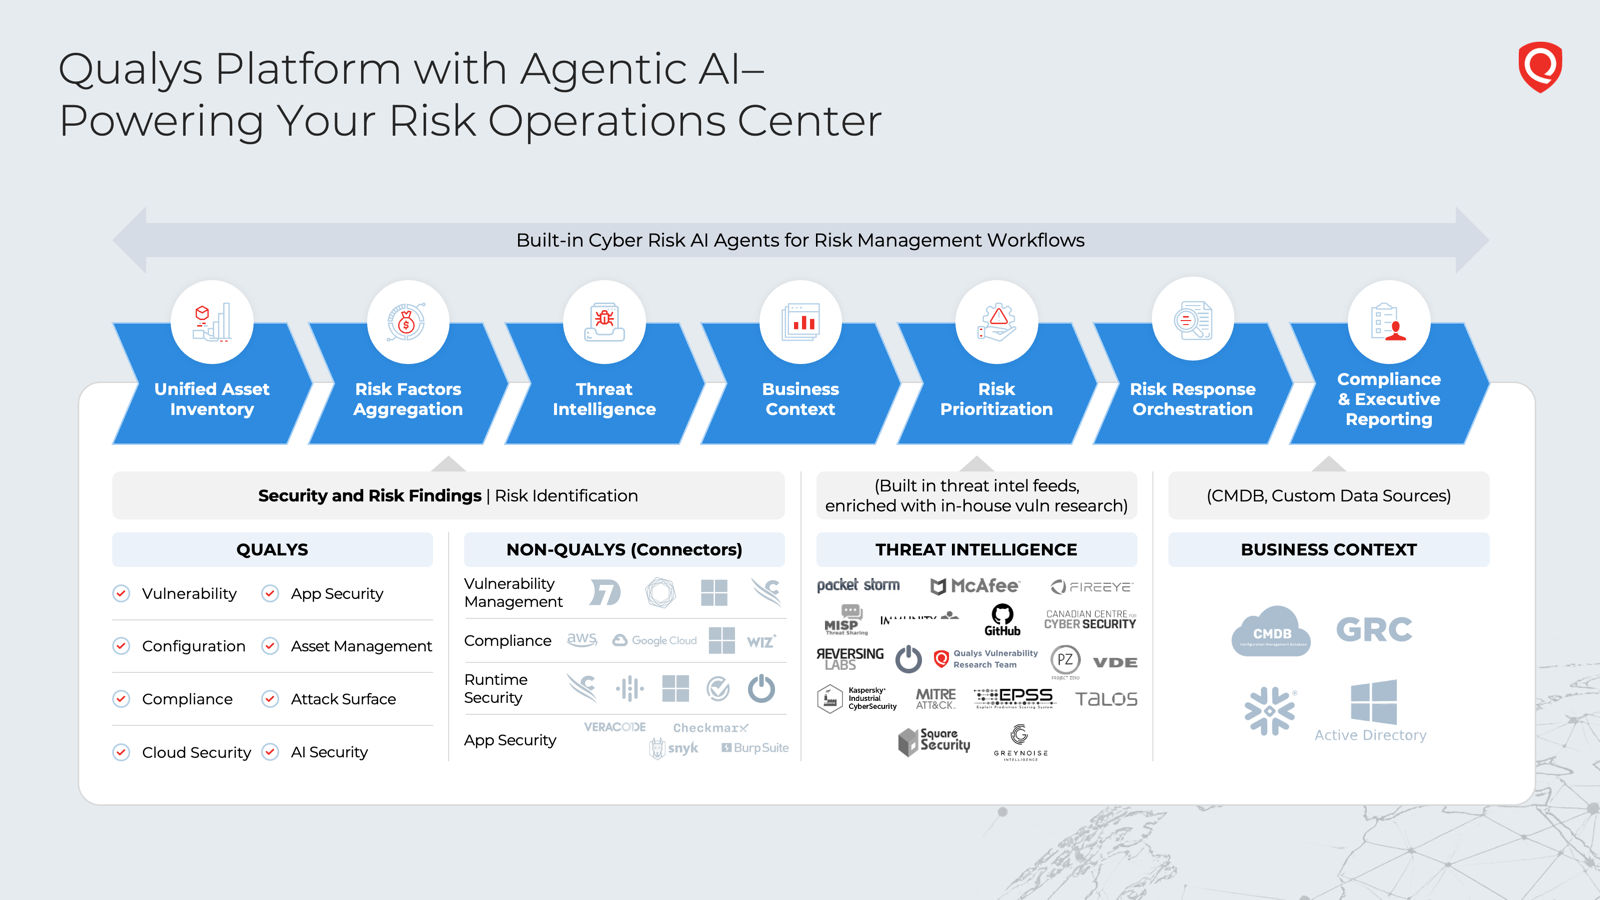
Task: Click the Google Cloud logo
Action: [655, 640]
